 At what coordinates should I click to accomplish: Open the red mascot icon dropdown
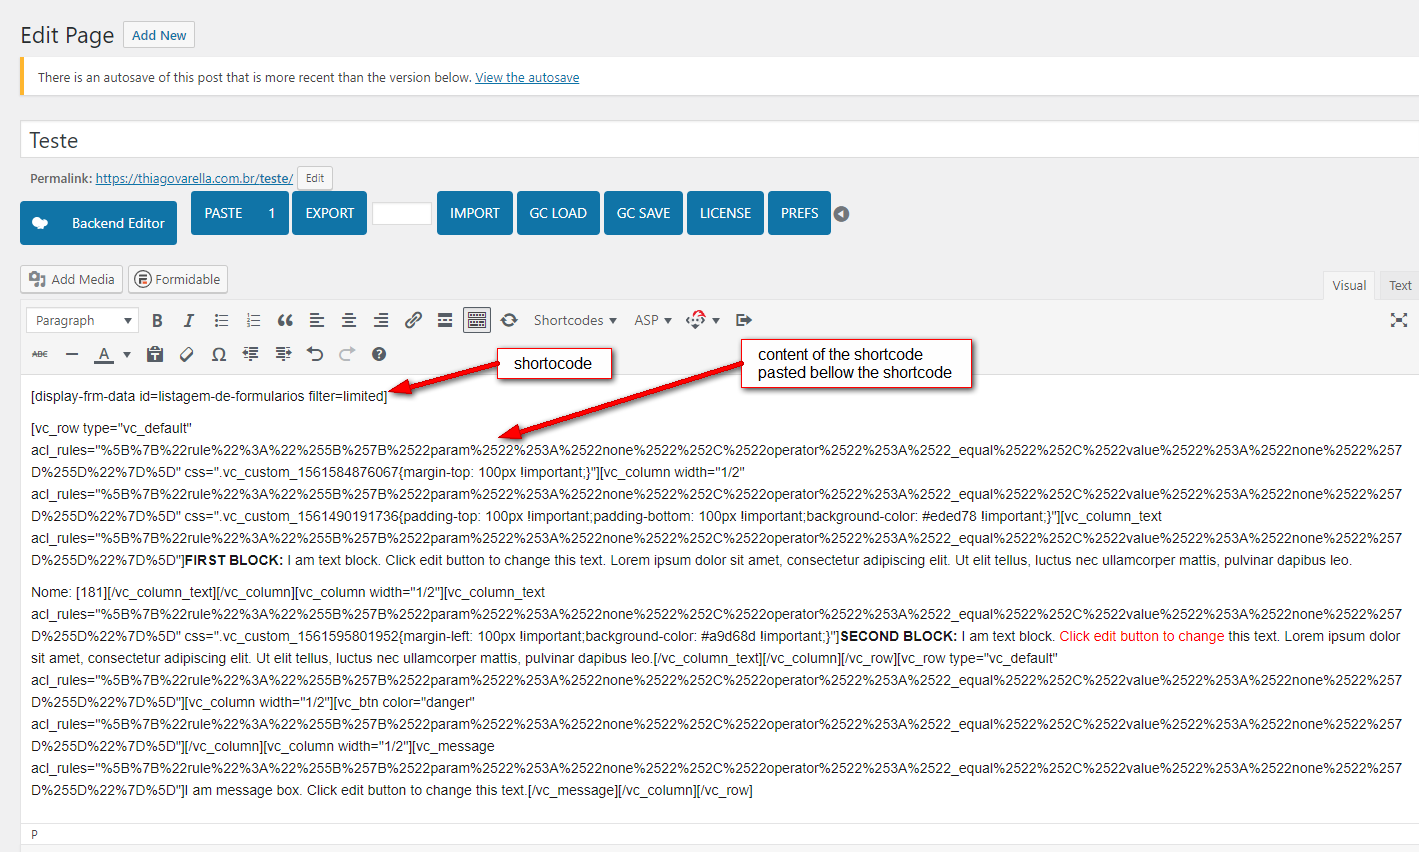(703, 320)
